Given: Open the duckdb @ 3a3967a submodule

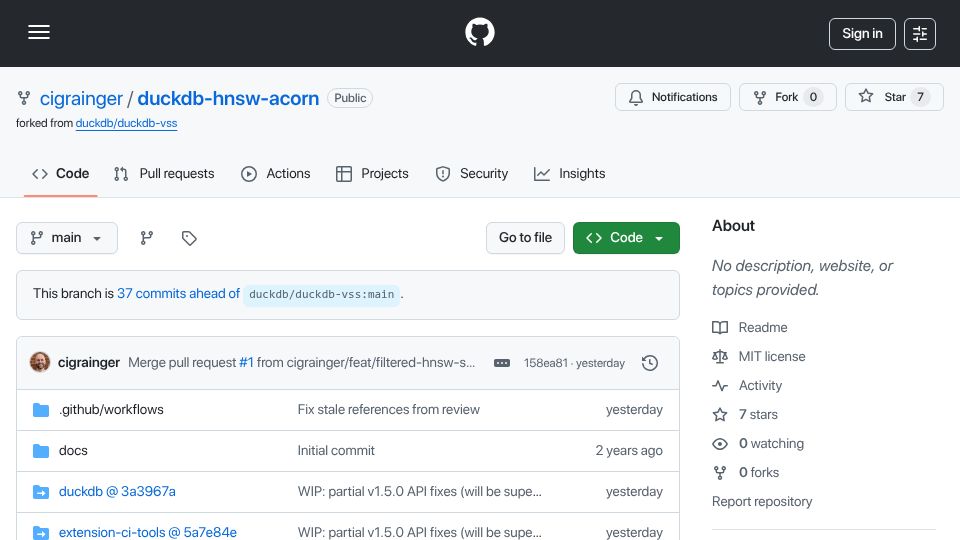Looking at the screenshot, I should pos(117,492).
